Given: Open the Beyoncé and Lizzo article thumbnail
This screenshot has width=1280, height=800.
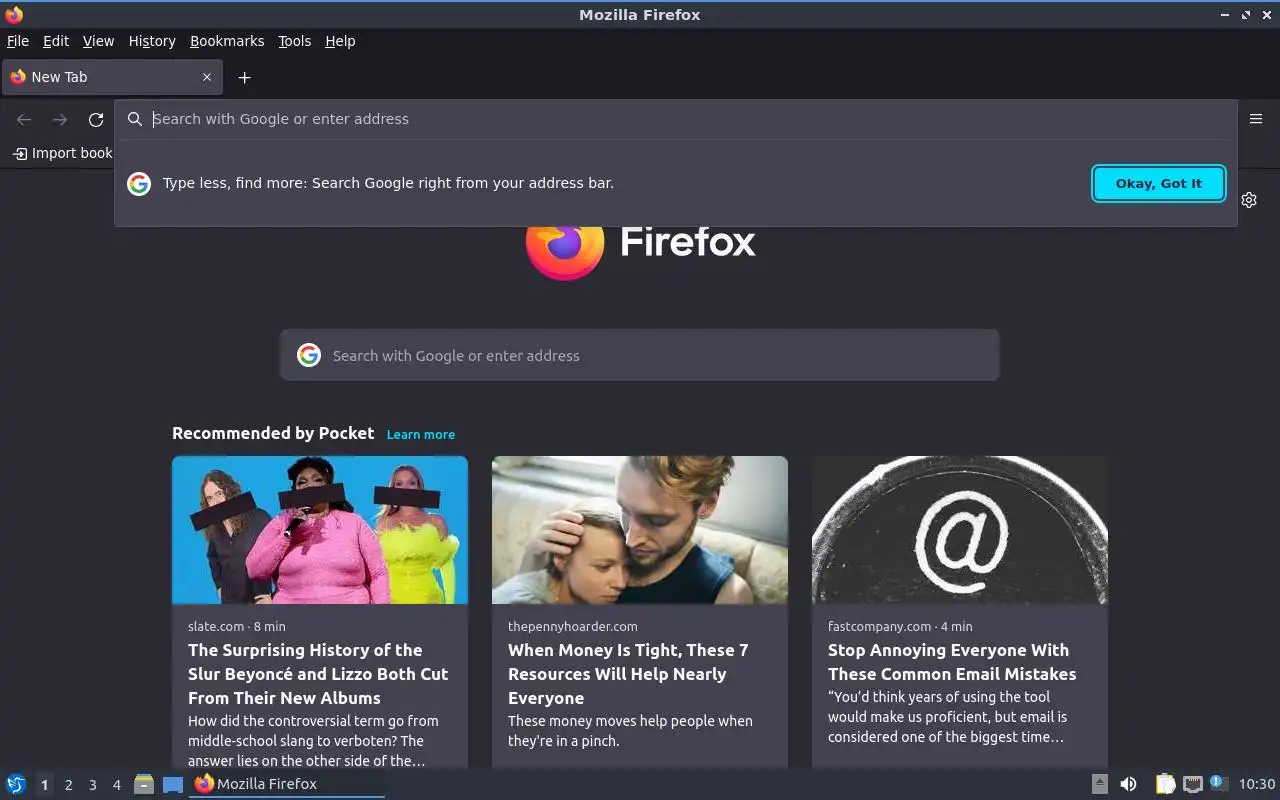Looking at the screenshot, I should (x=320, y=530).
